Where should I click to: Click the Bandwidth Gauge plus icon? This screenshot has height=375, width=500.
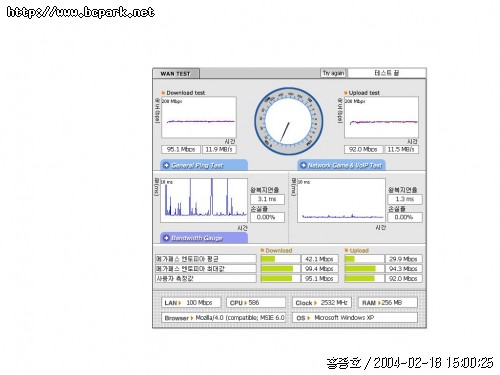click(x=166, y=238)
